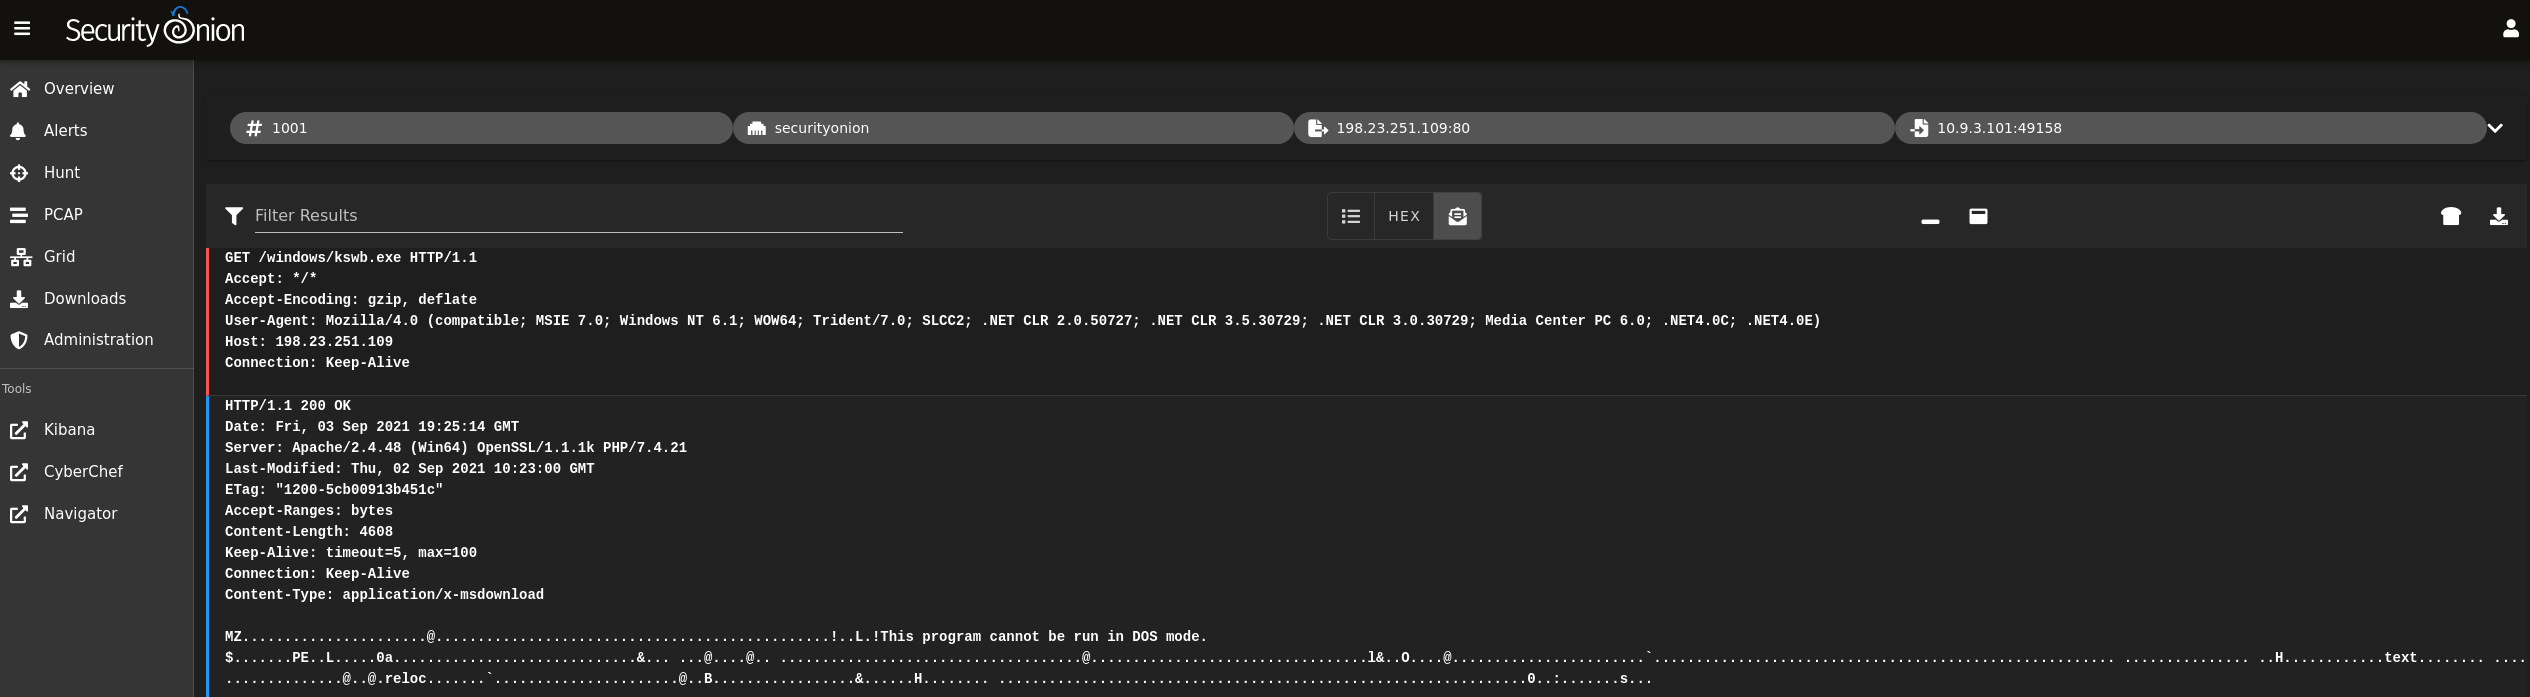Screen dimensions: 2530x697
Task: Click the Administration shield icon
Action: click(x=19, y=340)
